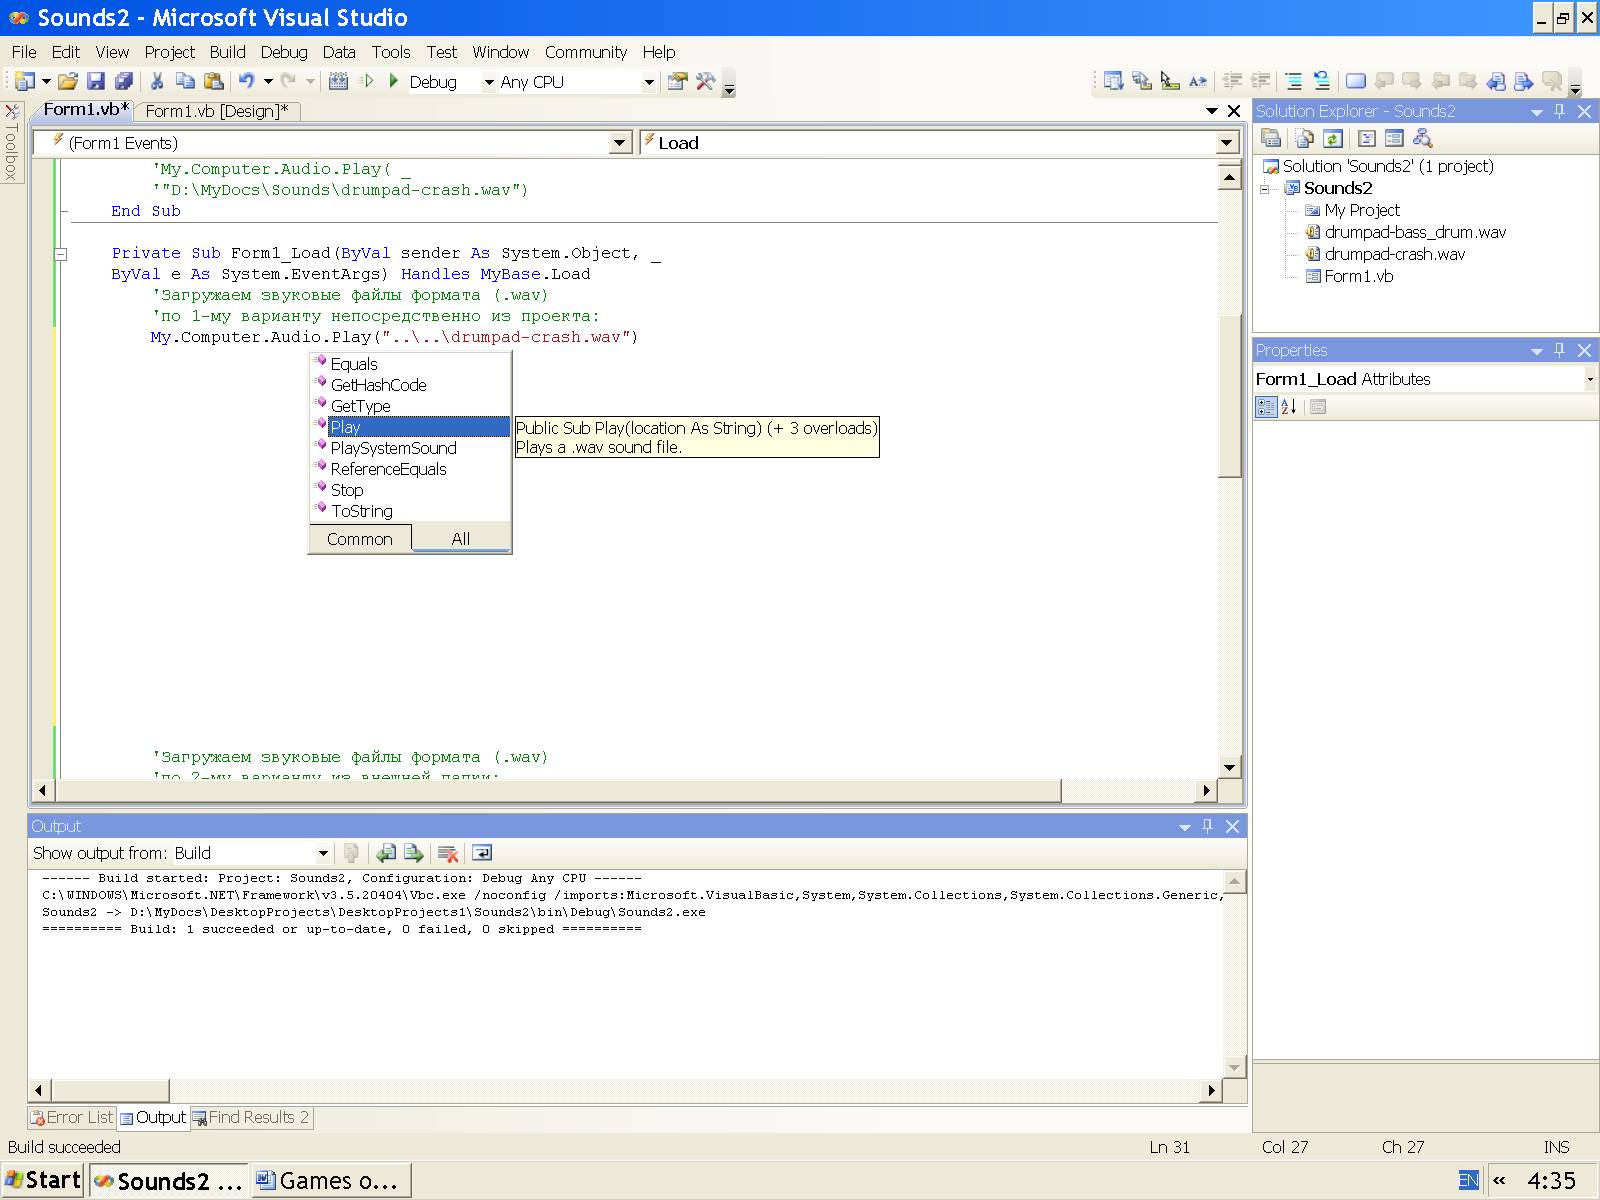1600x1200 pixels.
Task: Collapse the Sounds2 project tree node
Action: [1265, 188]
